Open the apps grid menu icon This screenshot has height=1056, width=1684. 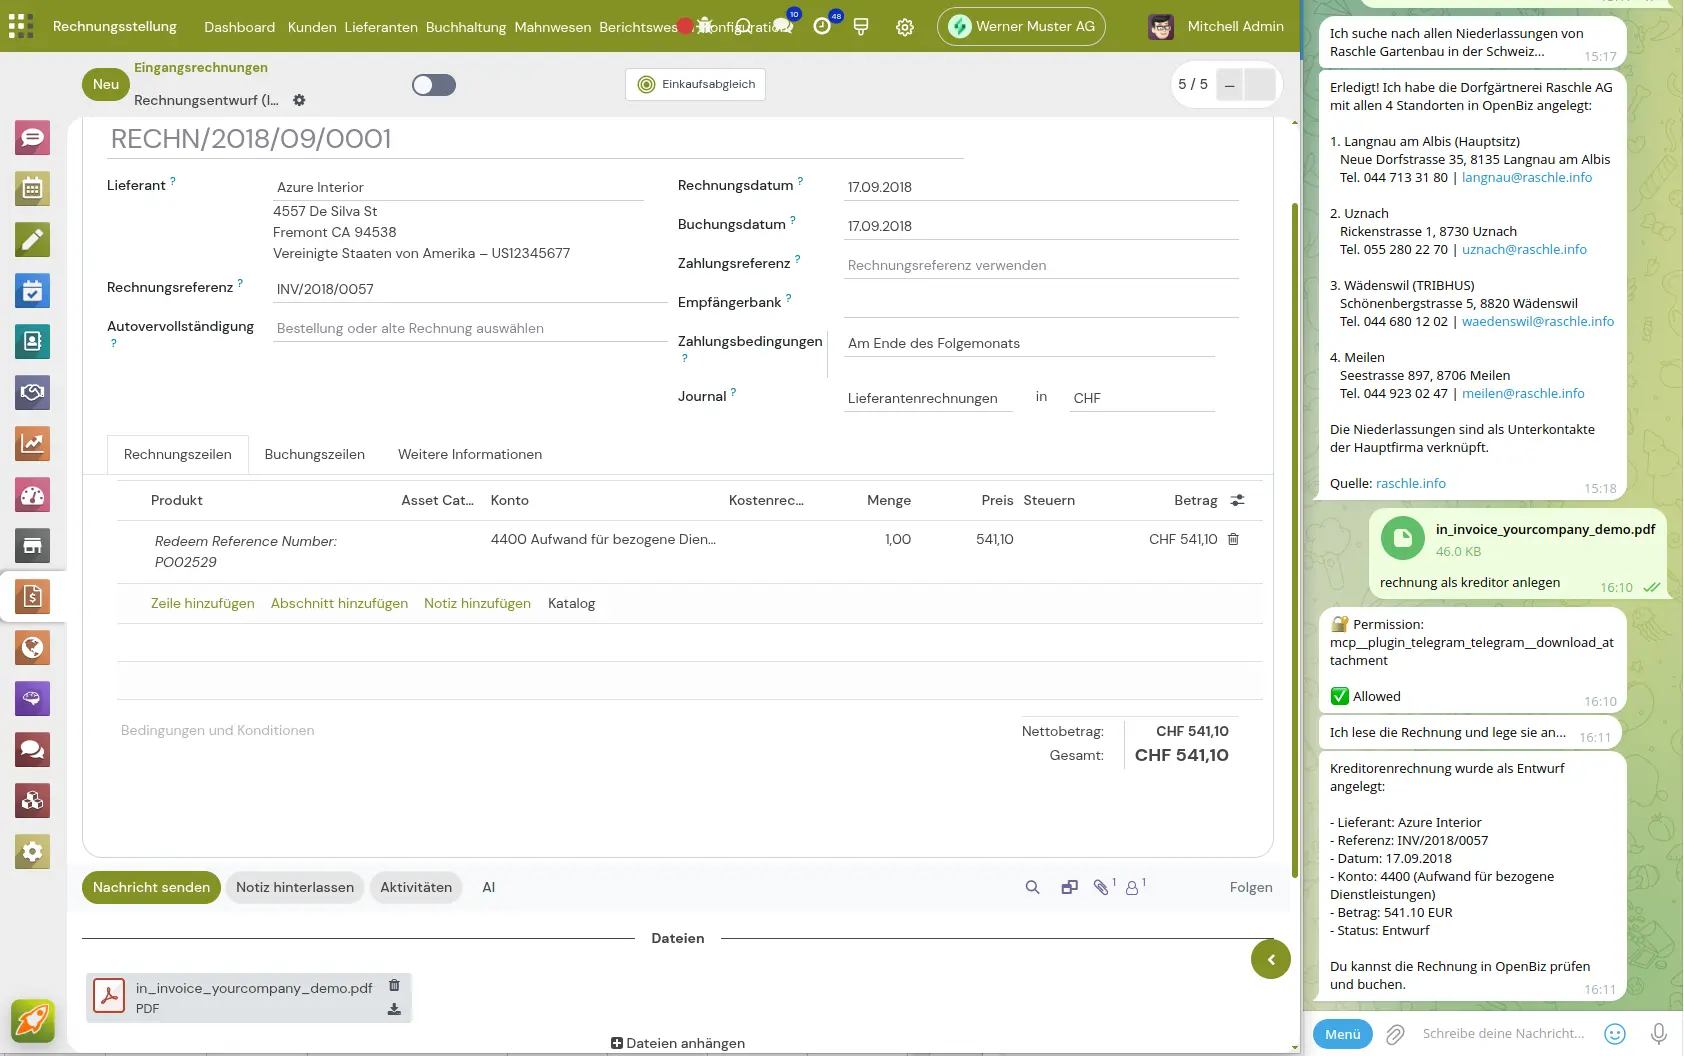pyautogui.click(x=21, y=26)
